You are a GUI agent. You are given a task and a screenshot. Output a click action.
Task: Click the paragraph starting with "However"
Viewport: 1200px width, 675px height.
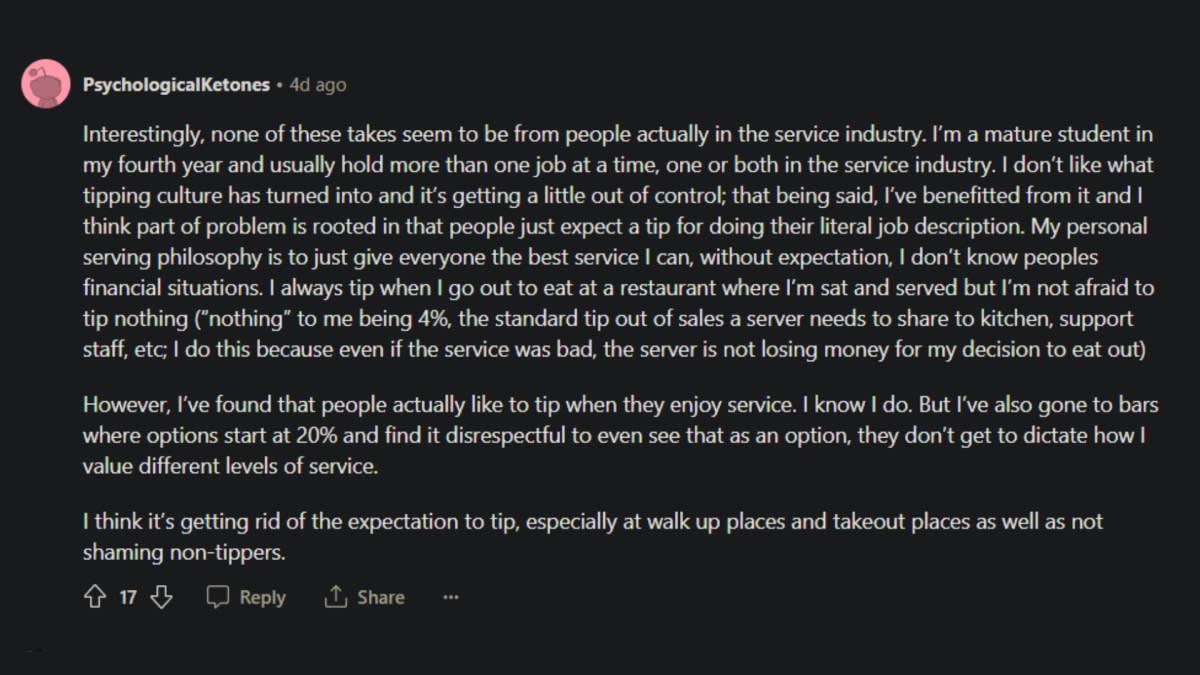(600, 435)
